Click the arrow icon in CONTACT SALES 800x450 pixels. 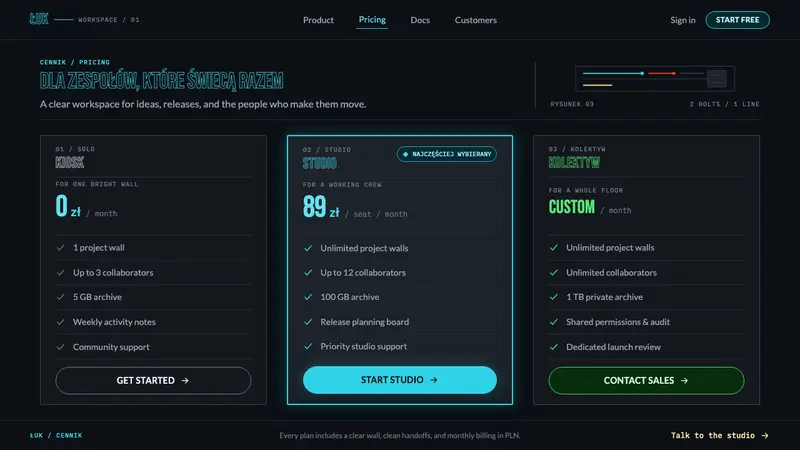pos(684,381)
